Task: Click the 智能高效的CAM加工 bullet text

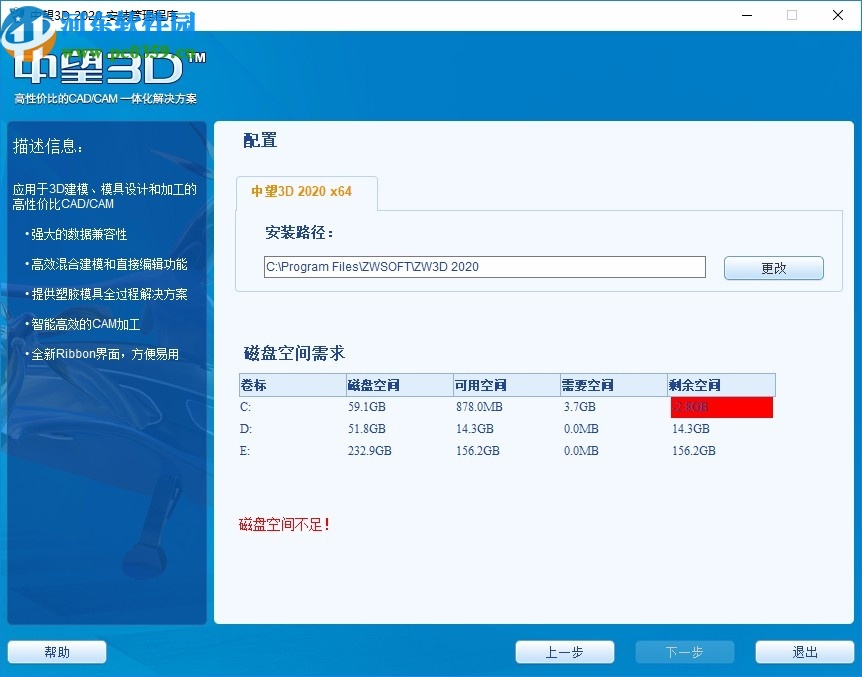Action: pos(85,324)
